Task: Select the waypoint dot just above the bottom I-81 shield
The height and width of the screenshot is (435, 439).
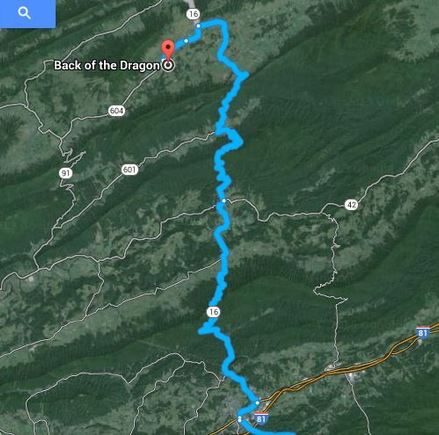Action: [257, 403]
